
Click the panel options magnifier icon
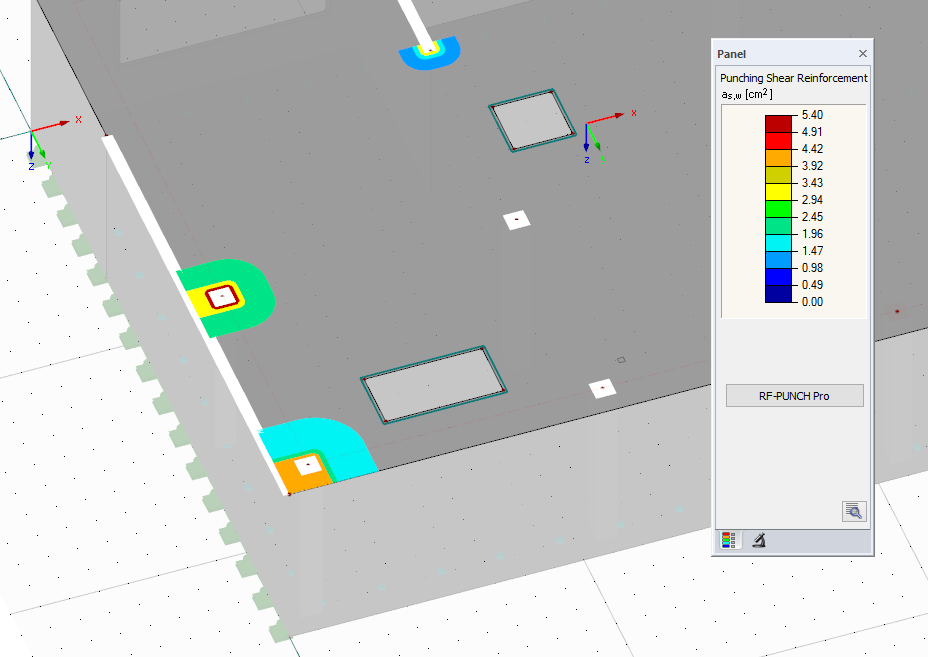click(x=852, y=510)
